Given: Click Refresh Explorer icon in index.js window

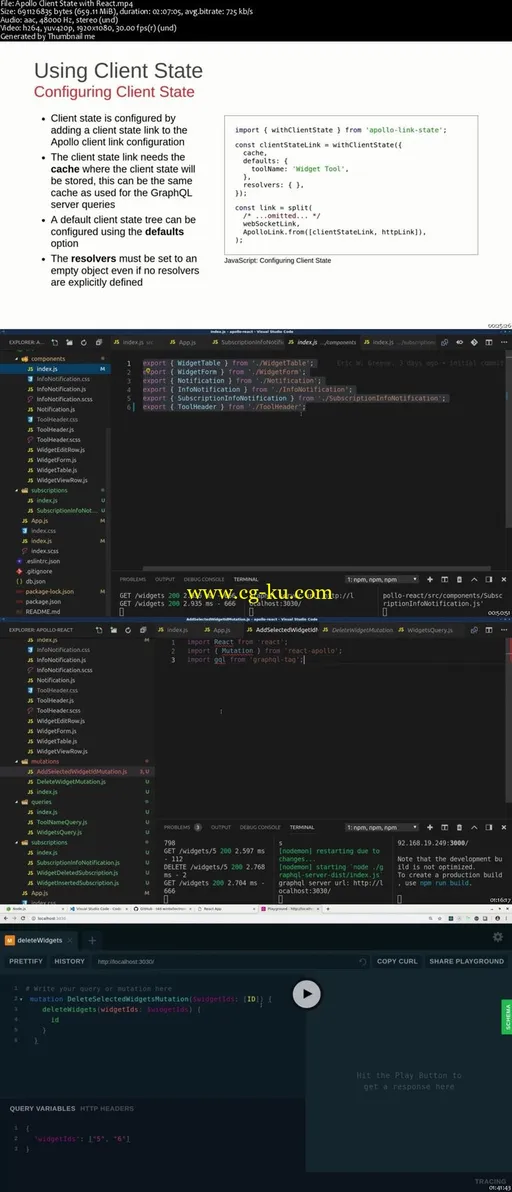Looking at the screenshot, I should 84,344.
